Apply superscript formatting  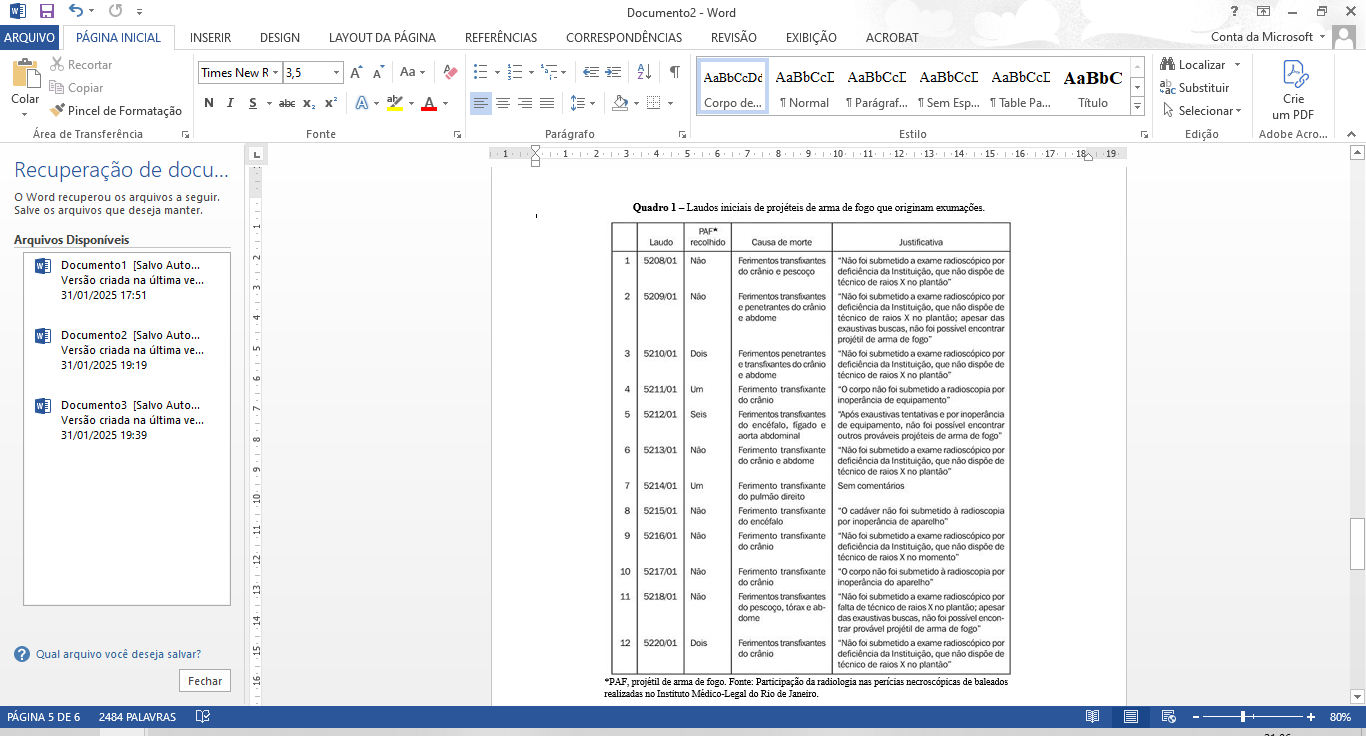331,103
